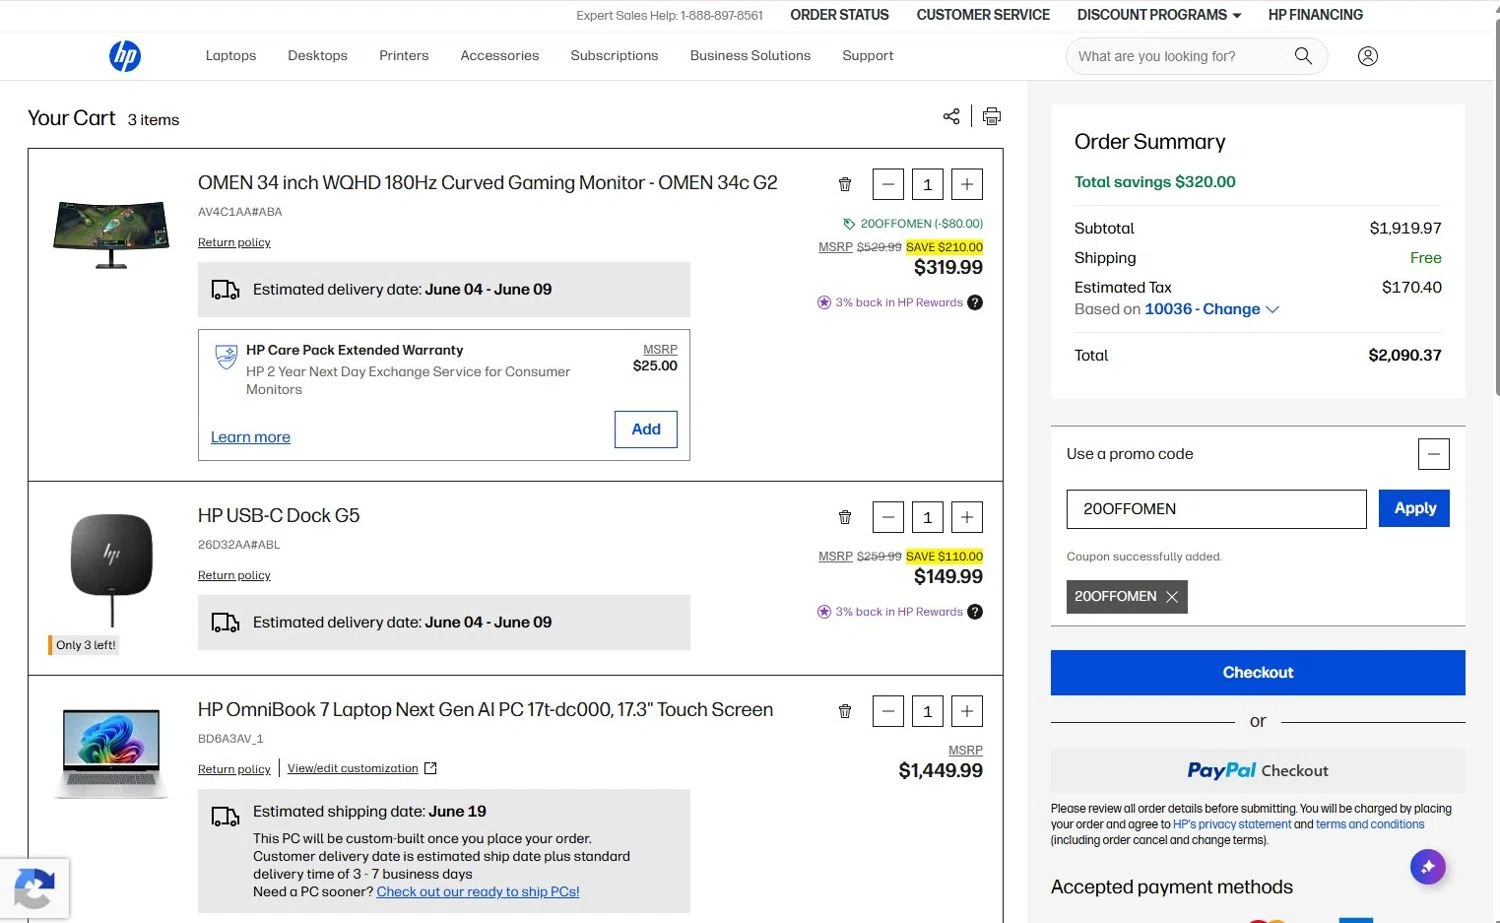Open Business Solutions menu
This screenshot has height=923, width=1500.
point(750,56)
